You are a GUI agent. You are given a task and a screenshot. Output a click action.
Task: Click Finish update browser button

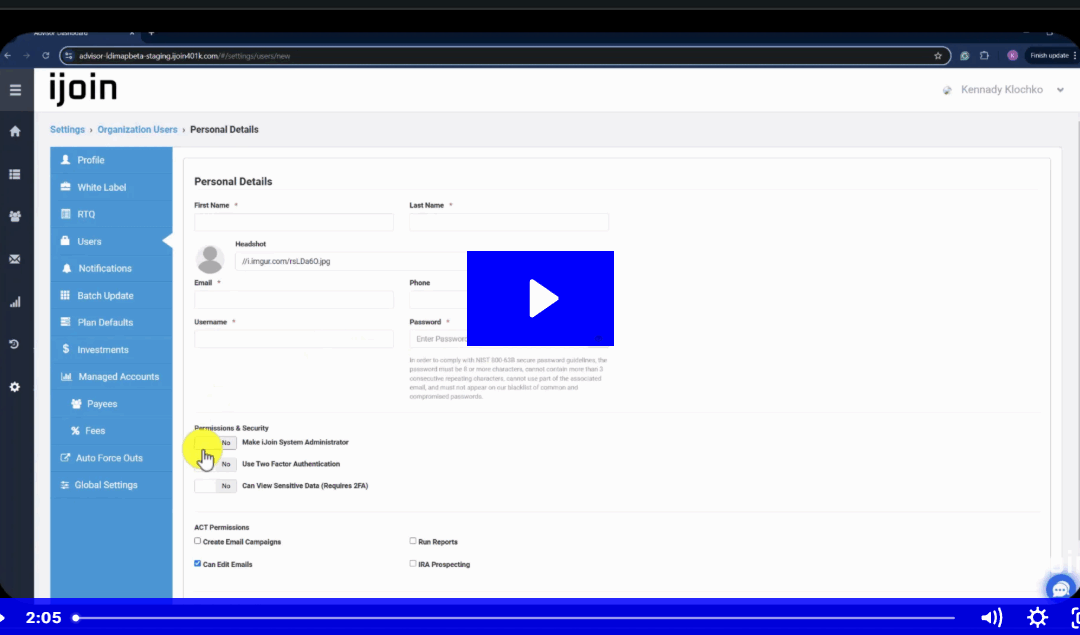1052,56
